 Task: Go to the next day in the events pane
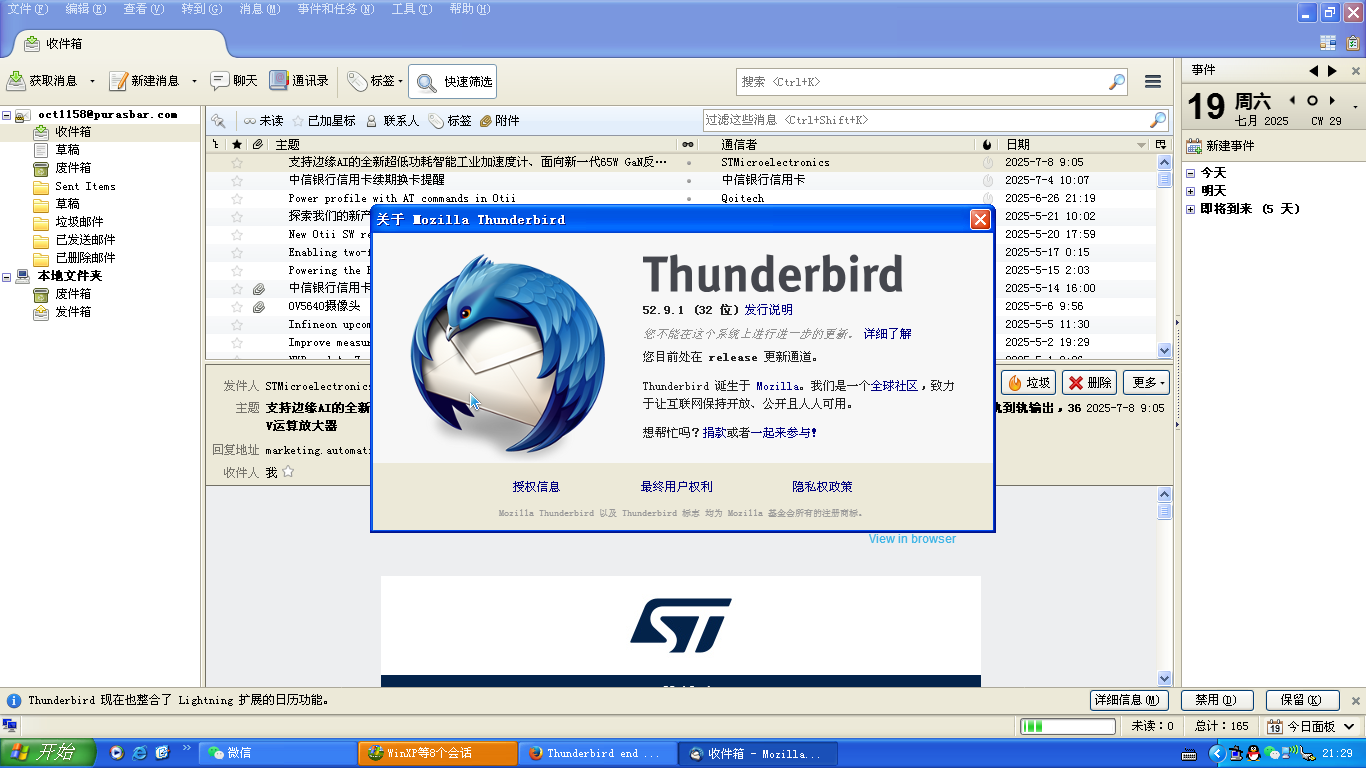click(x=1332, y=100)
